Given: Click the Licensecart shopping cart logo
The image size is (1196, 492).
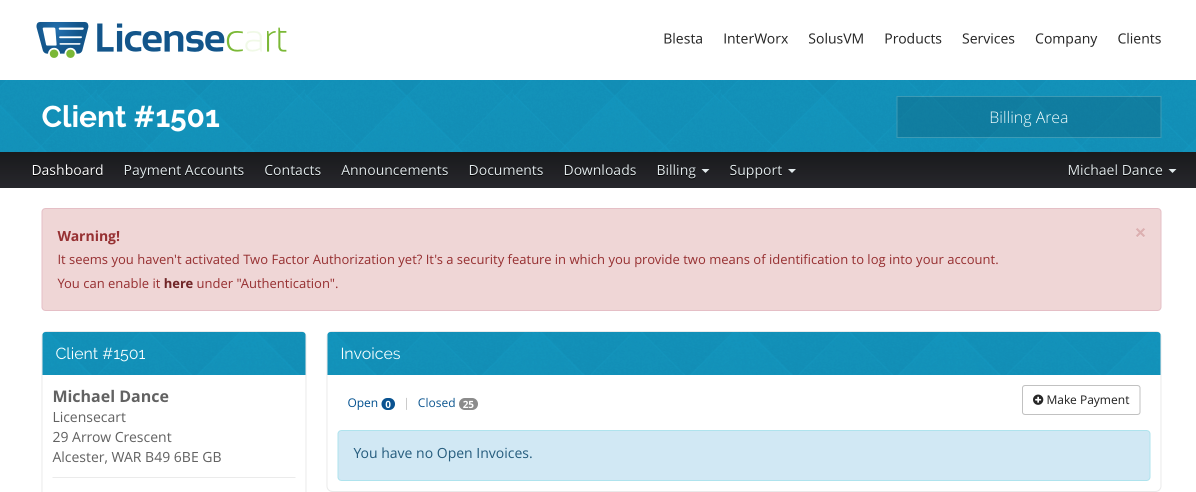Looking at the screenshot, I should point(162,39).
